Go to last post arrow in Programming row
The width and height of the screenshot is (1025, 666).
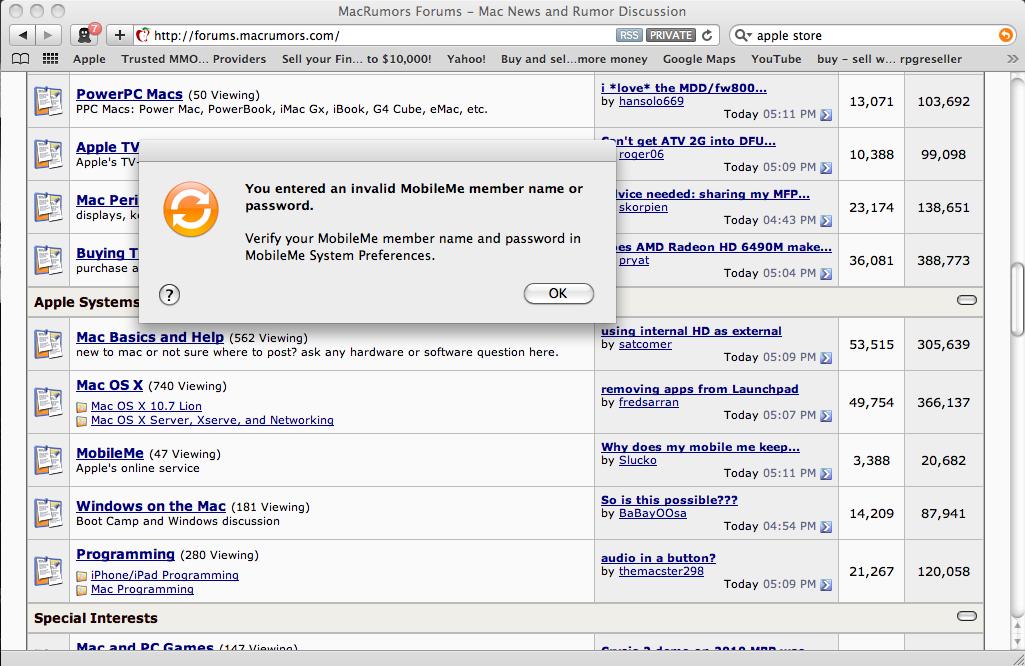tap(826, 586)
